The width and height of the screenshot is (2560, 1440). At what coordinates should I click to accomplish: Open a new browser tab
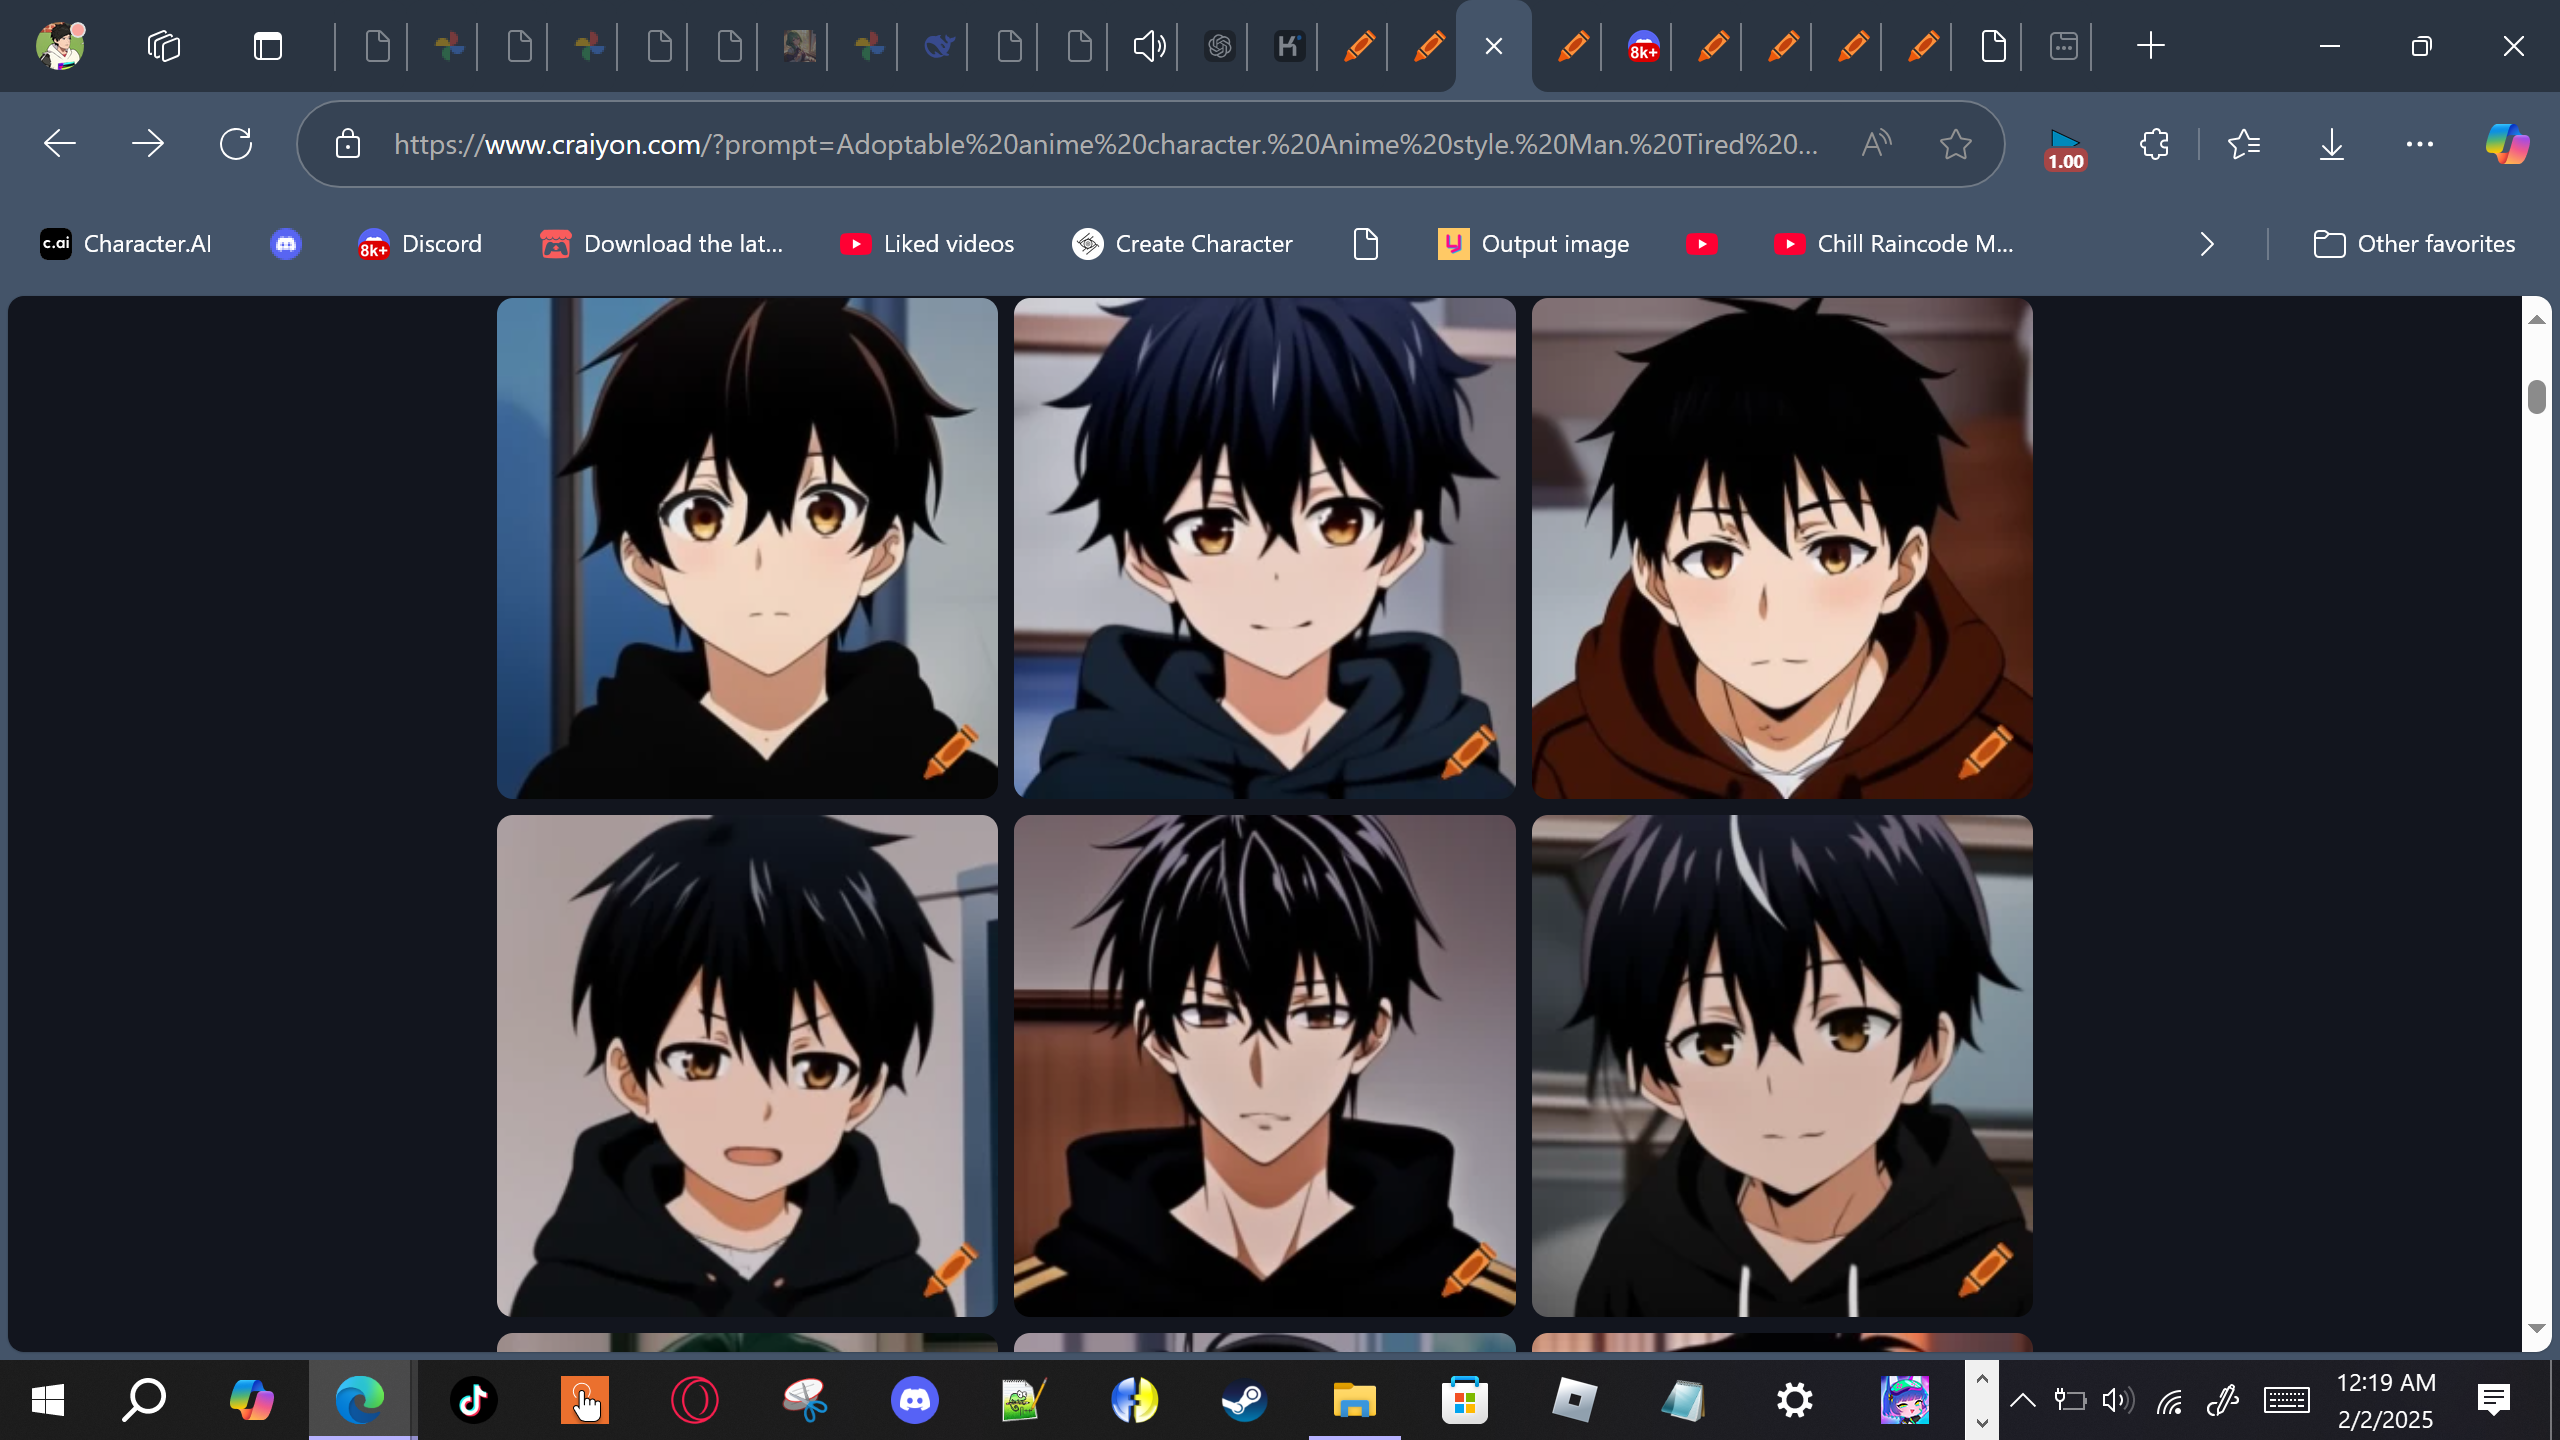2150,46
